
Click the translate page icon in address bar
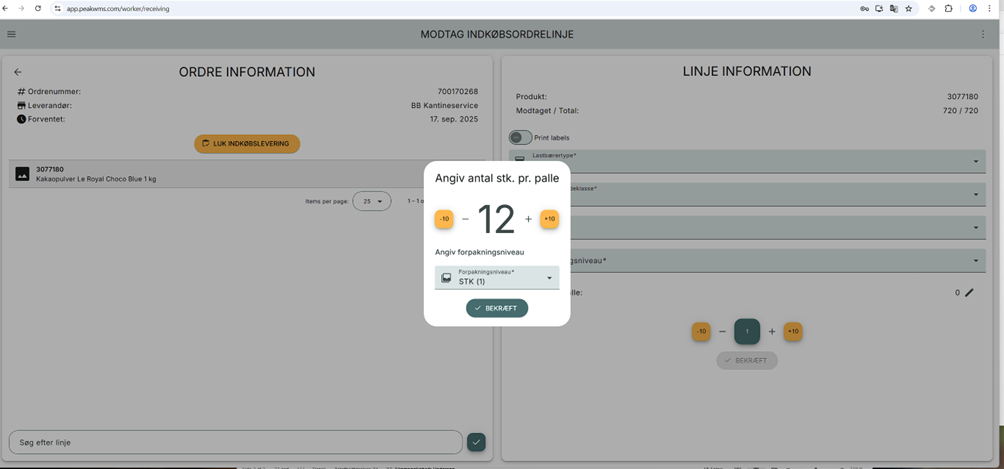(893, 9)
